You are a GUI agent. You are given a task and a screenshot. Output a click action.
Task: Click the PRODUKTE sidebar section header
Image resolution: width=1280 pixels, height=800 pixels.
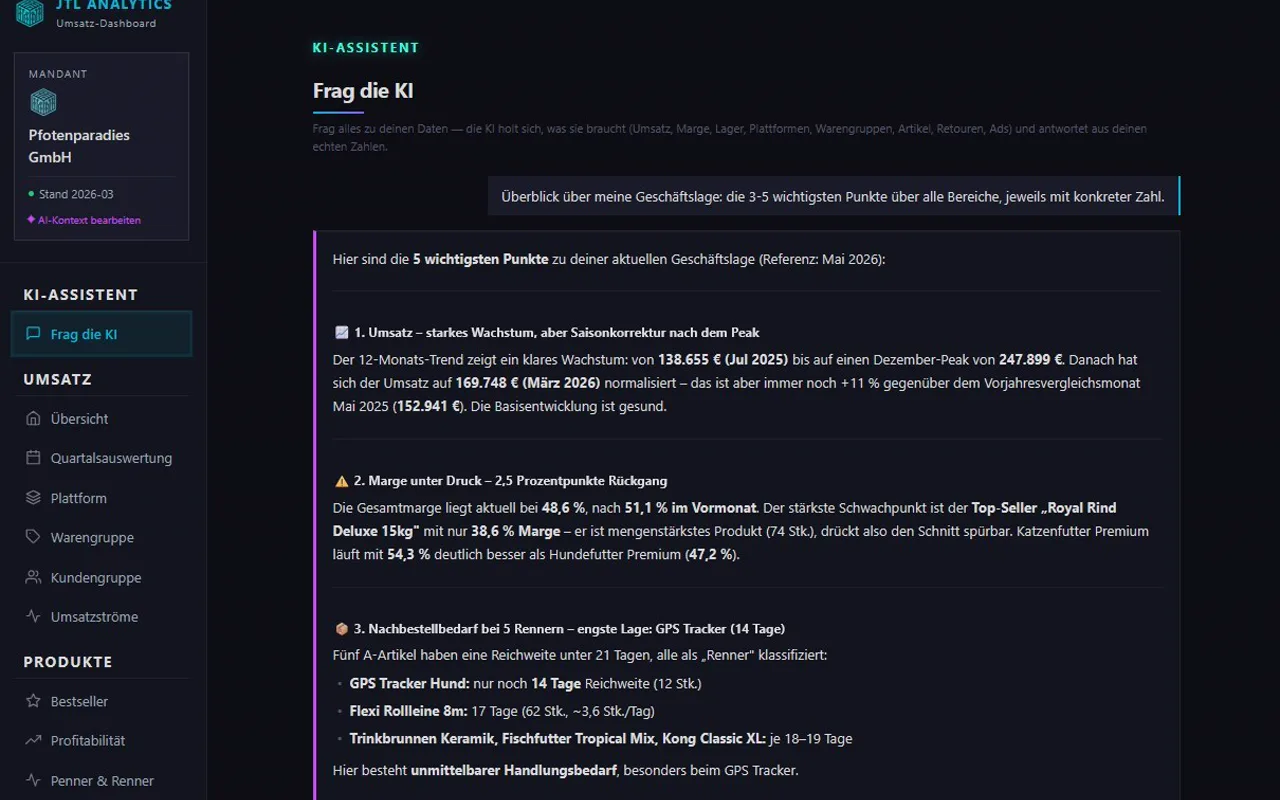tap(68, 662)
